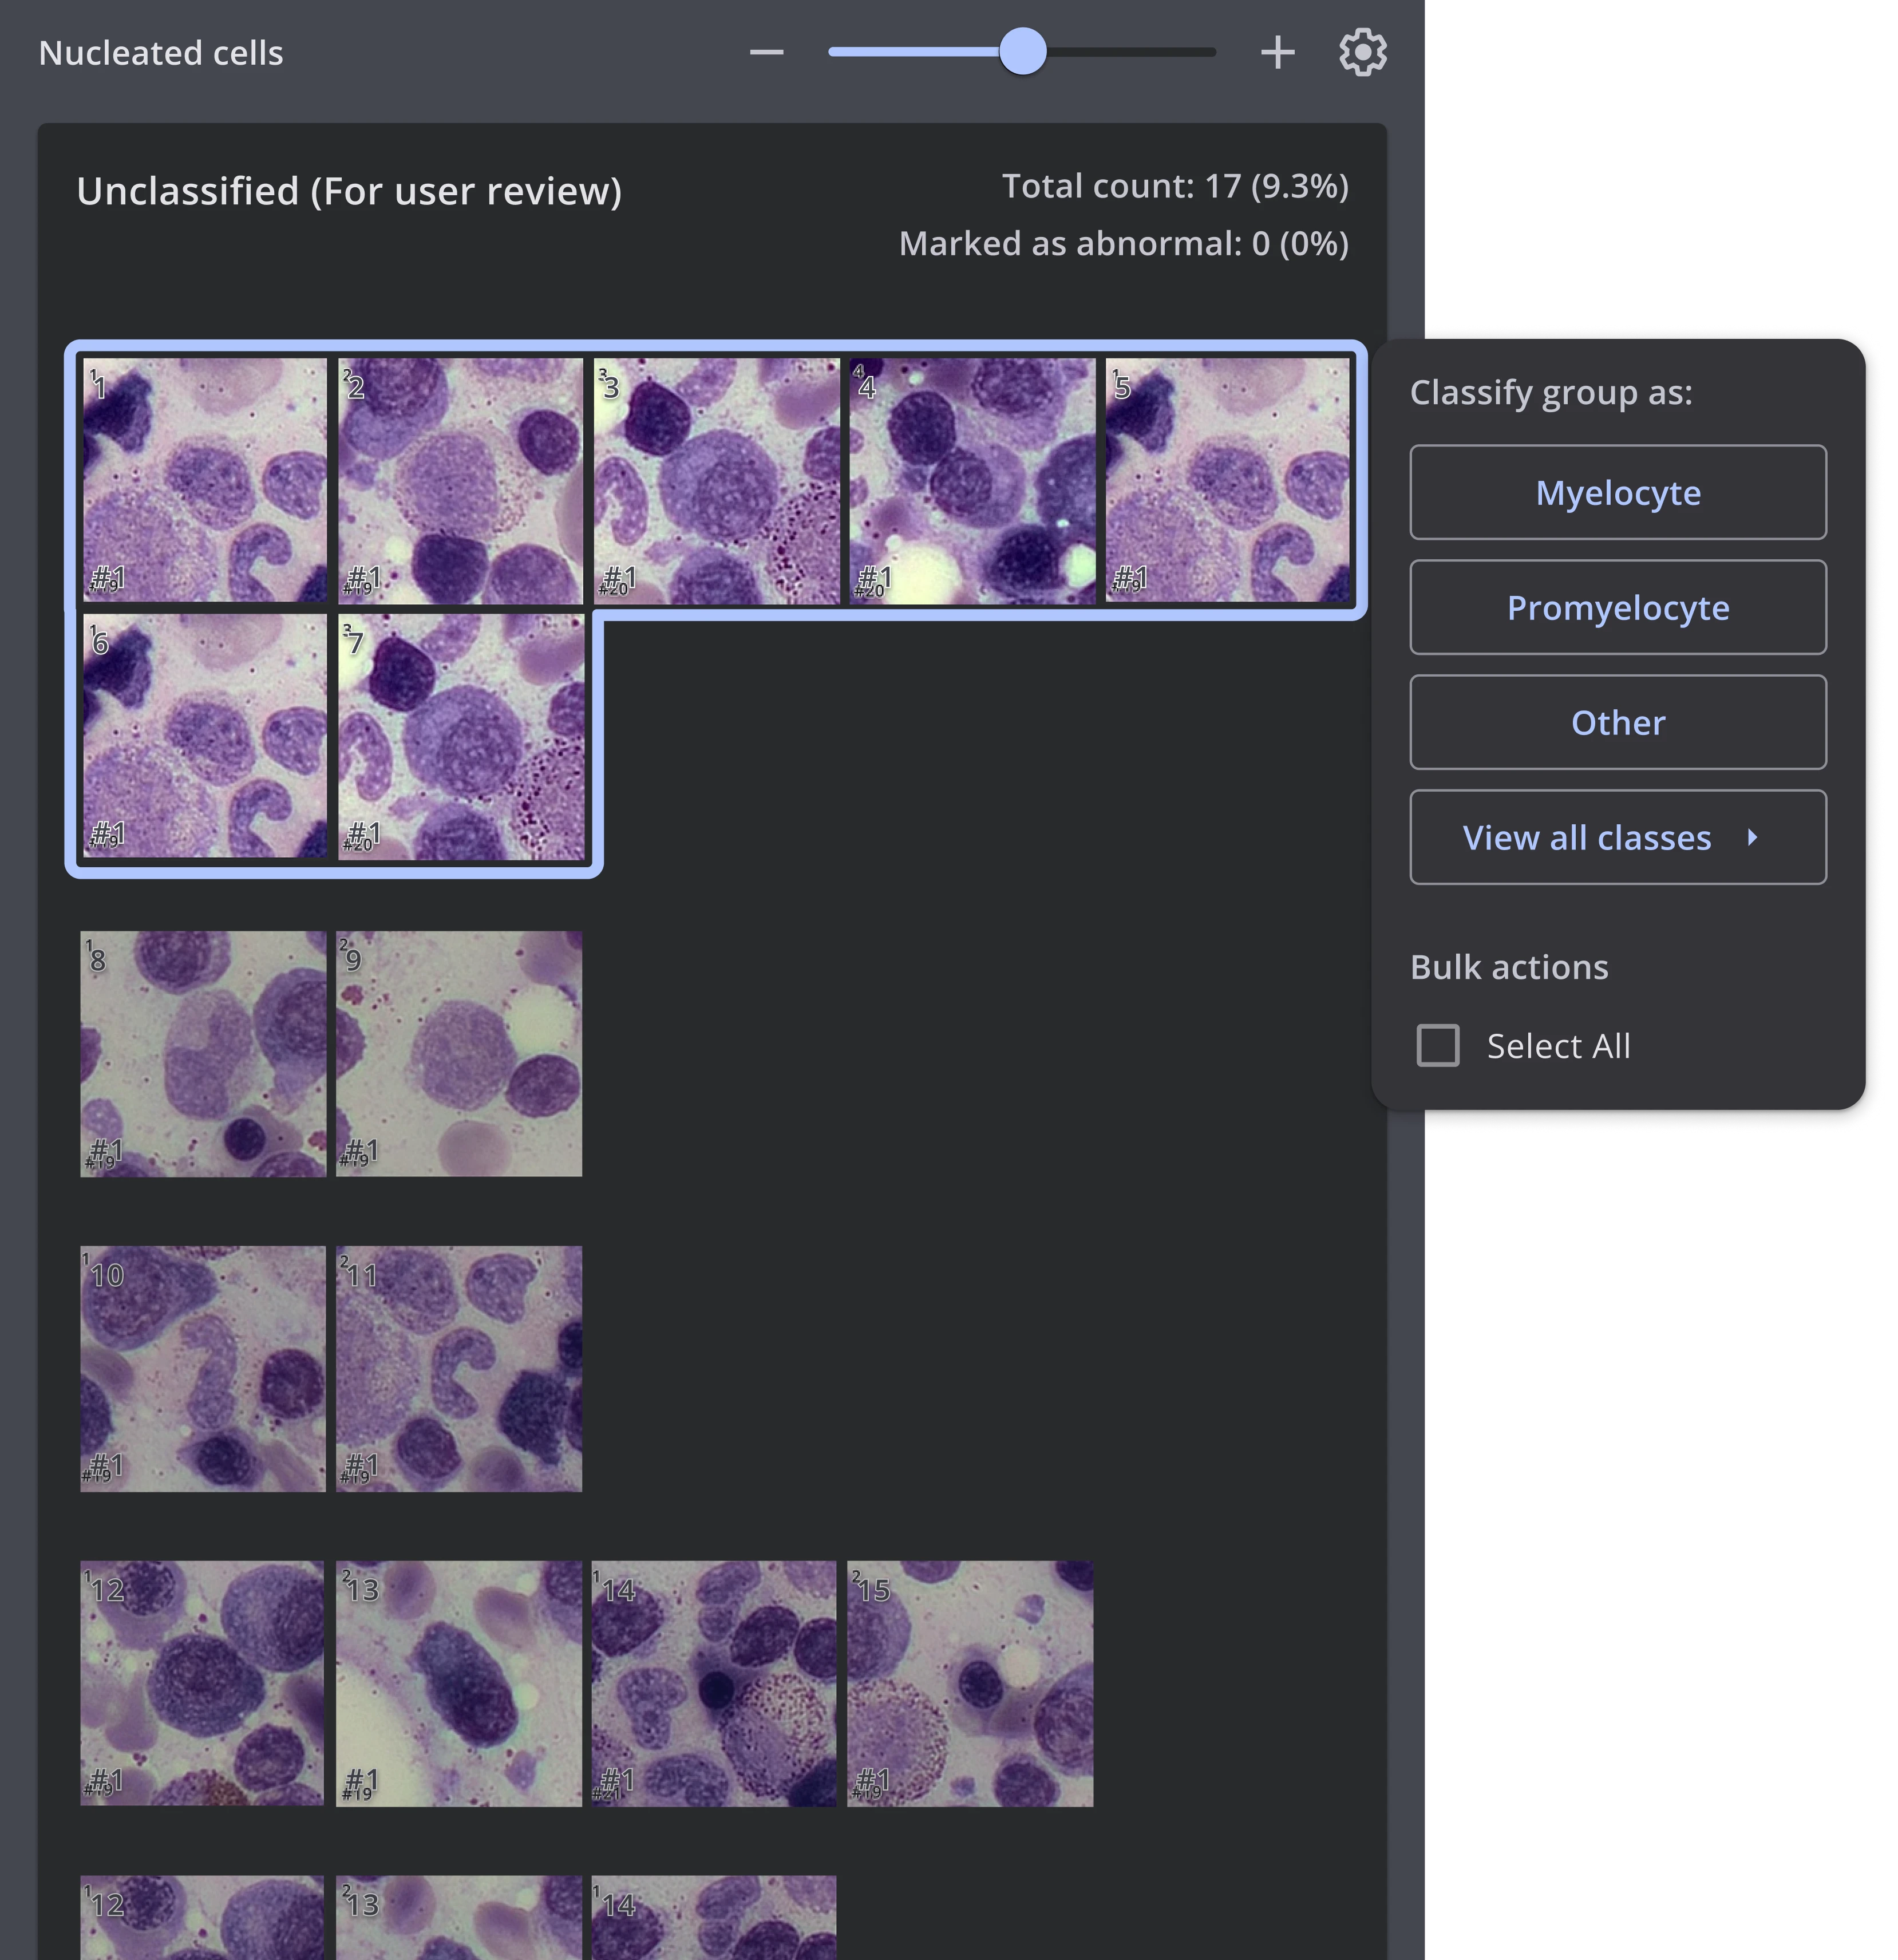Open the settings gear icon
This screenshot has height=1960, width=1898.
1362,52
